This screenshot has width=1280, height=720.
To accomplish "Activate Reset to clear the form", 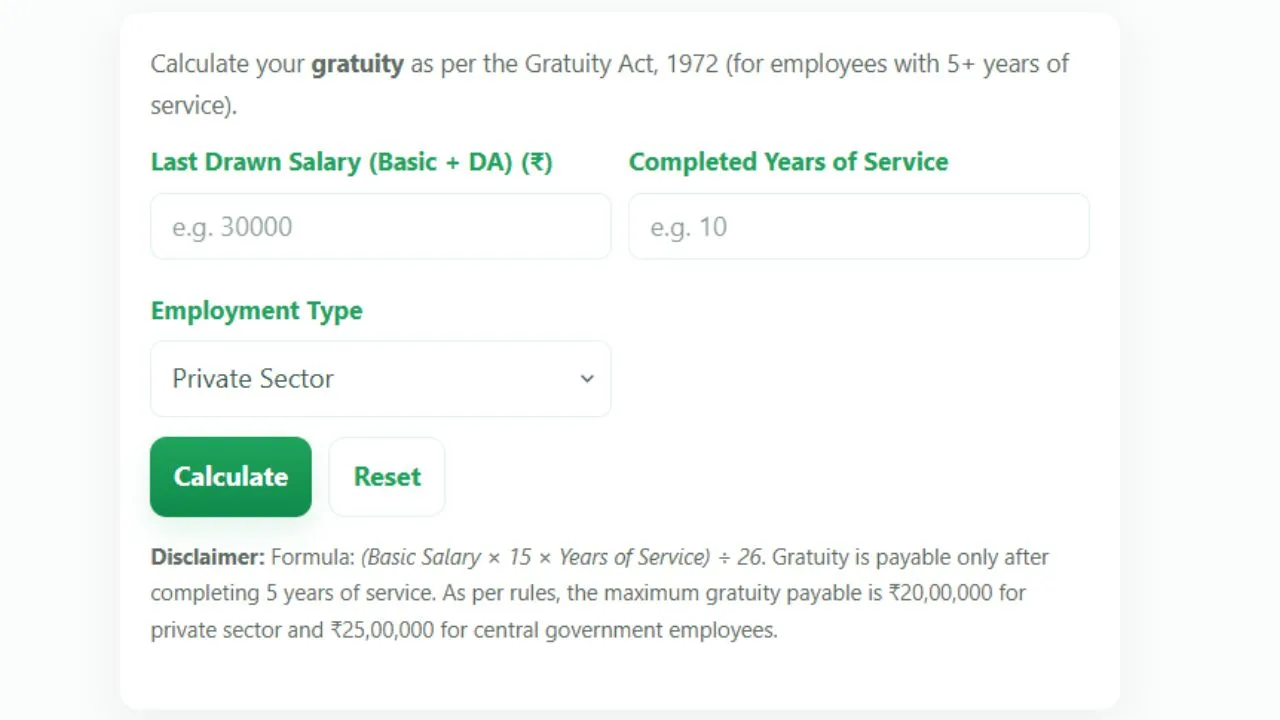I will click(386, 476).
